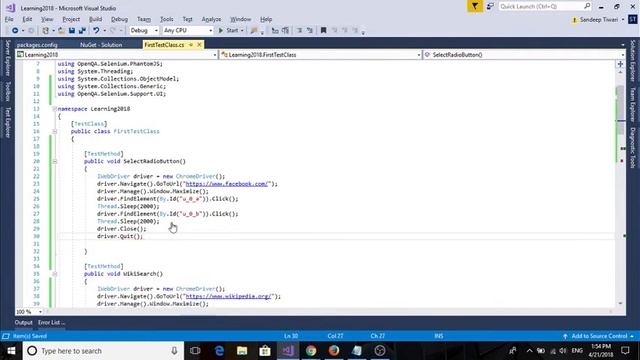Open the Action Center notification icon
The height and width of the screenshot is (360, 640).
[x=625, y=351]
